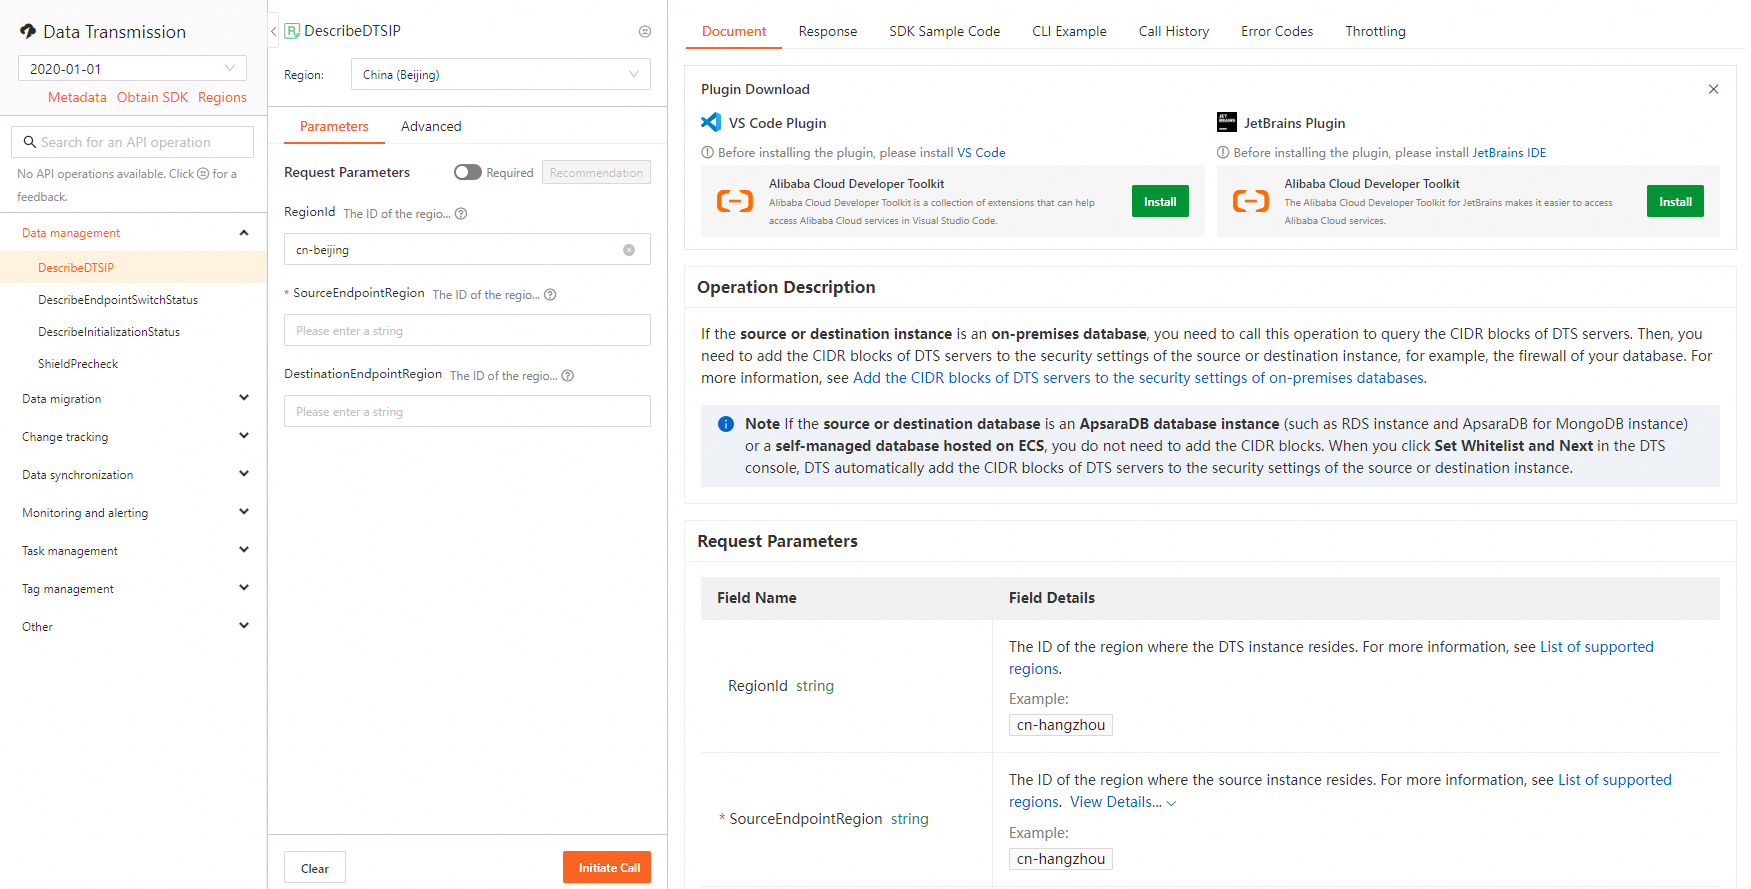Click help icon next to SourceEndpointRegion
This screenshot has width=1751, height=889.
(550, 295)
